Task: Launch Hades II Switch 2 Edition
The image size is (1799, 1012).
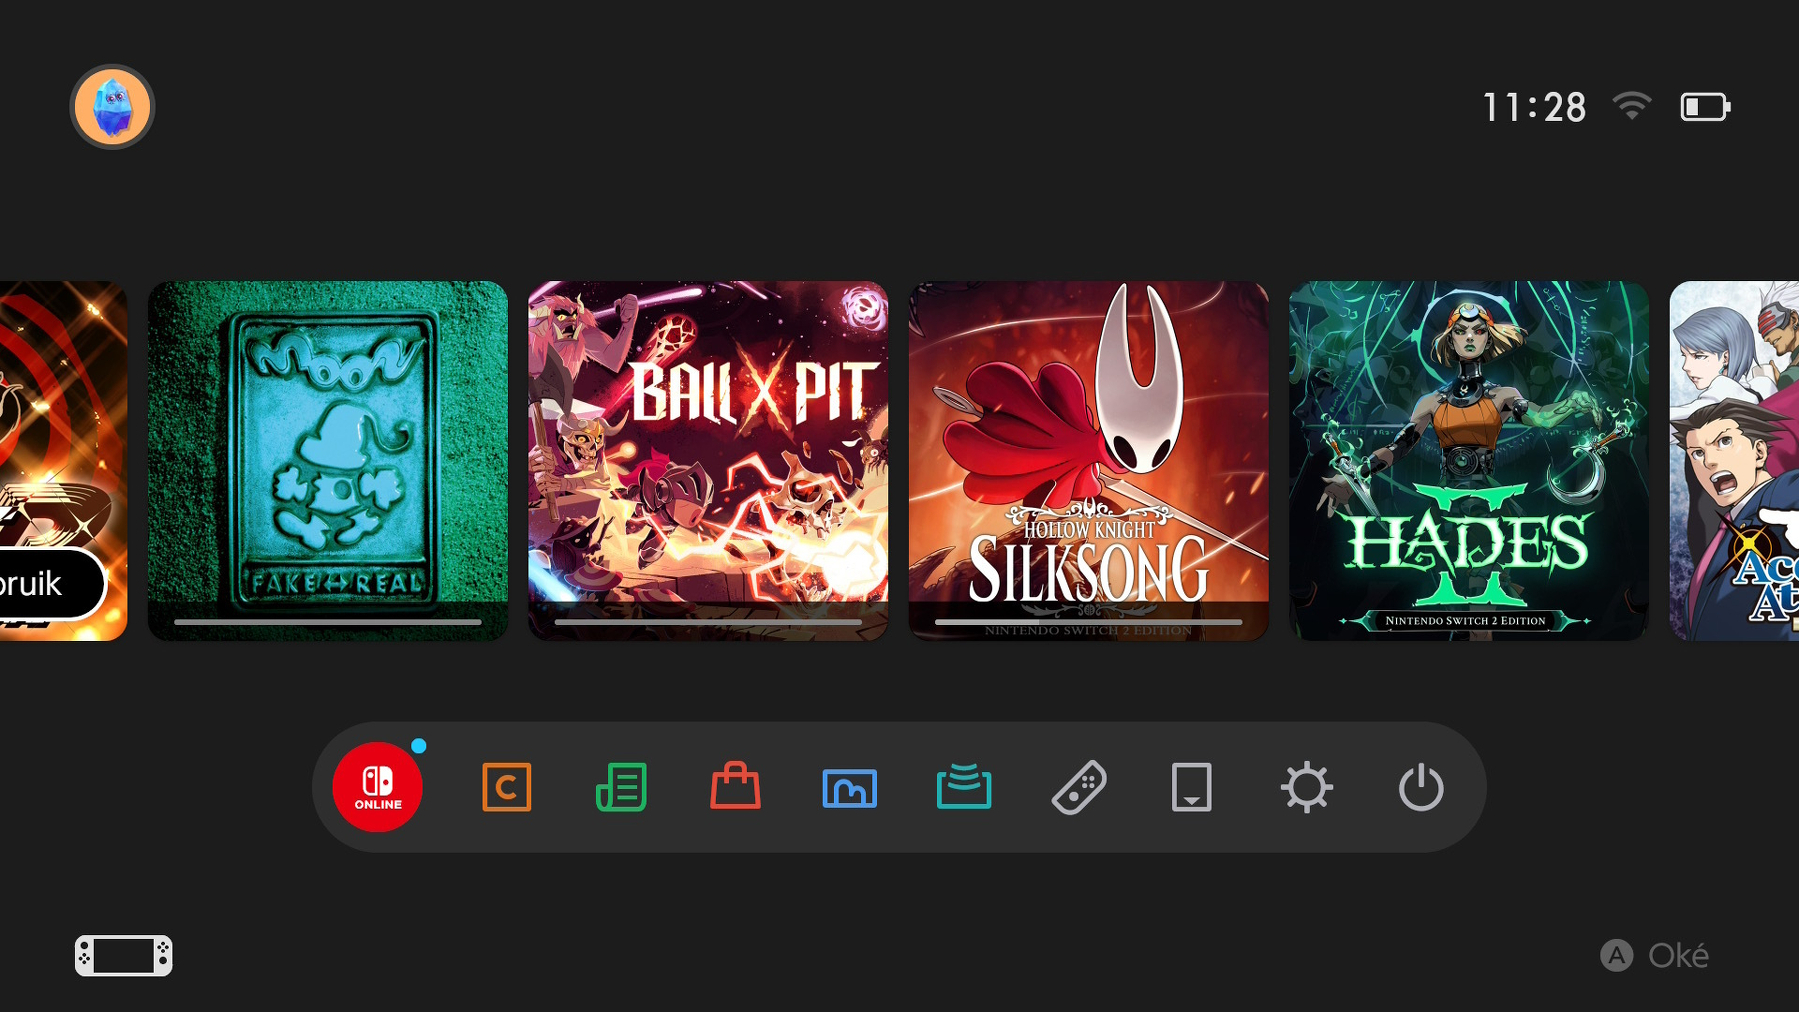Action: (x=1468, y=460)
